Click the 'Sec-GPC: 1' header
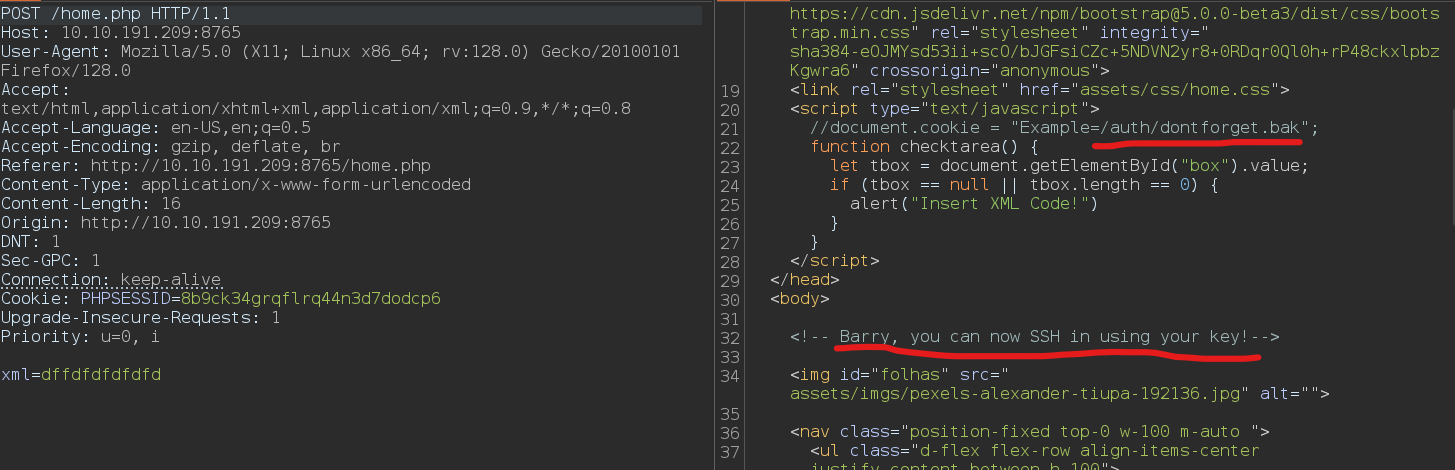The image size is (1455, 470). (50, 261)
